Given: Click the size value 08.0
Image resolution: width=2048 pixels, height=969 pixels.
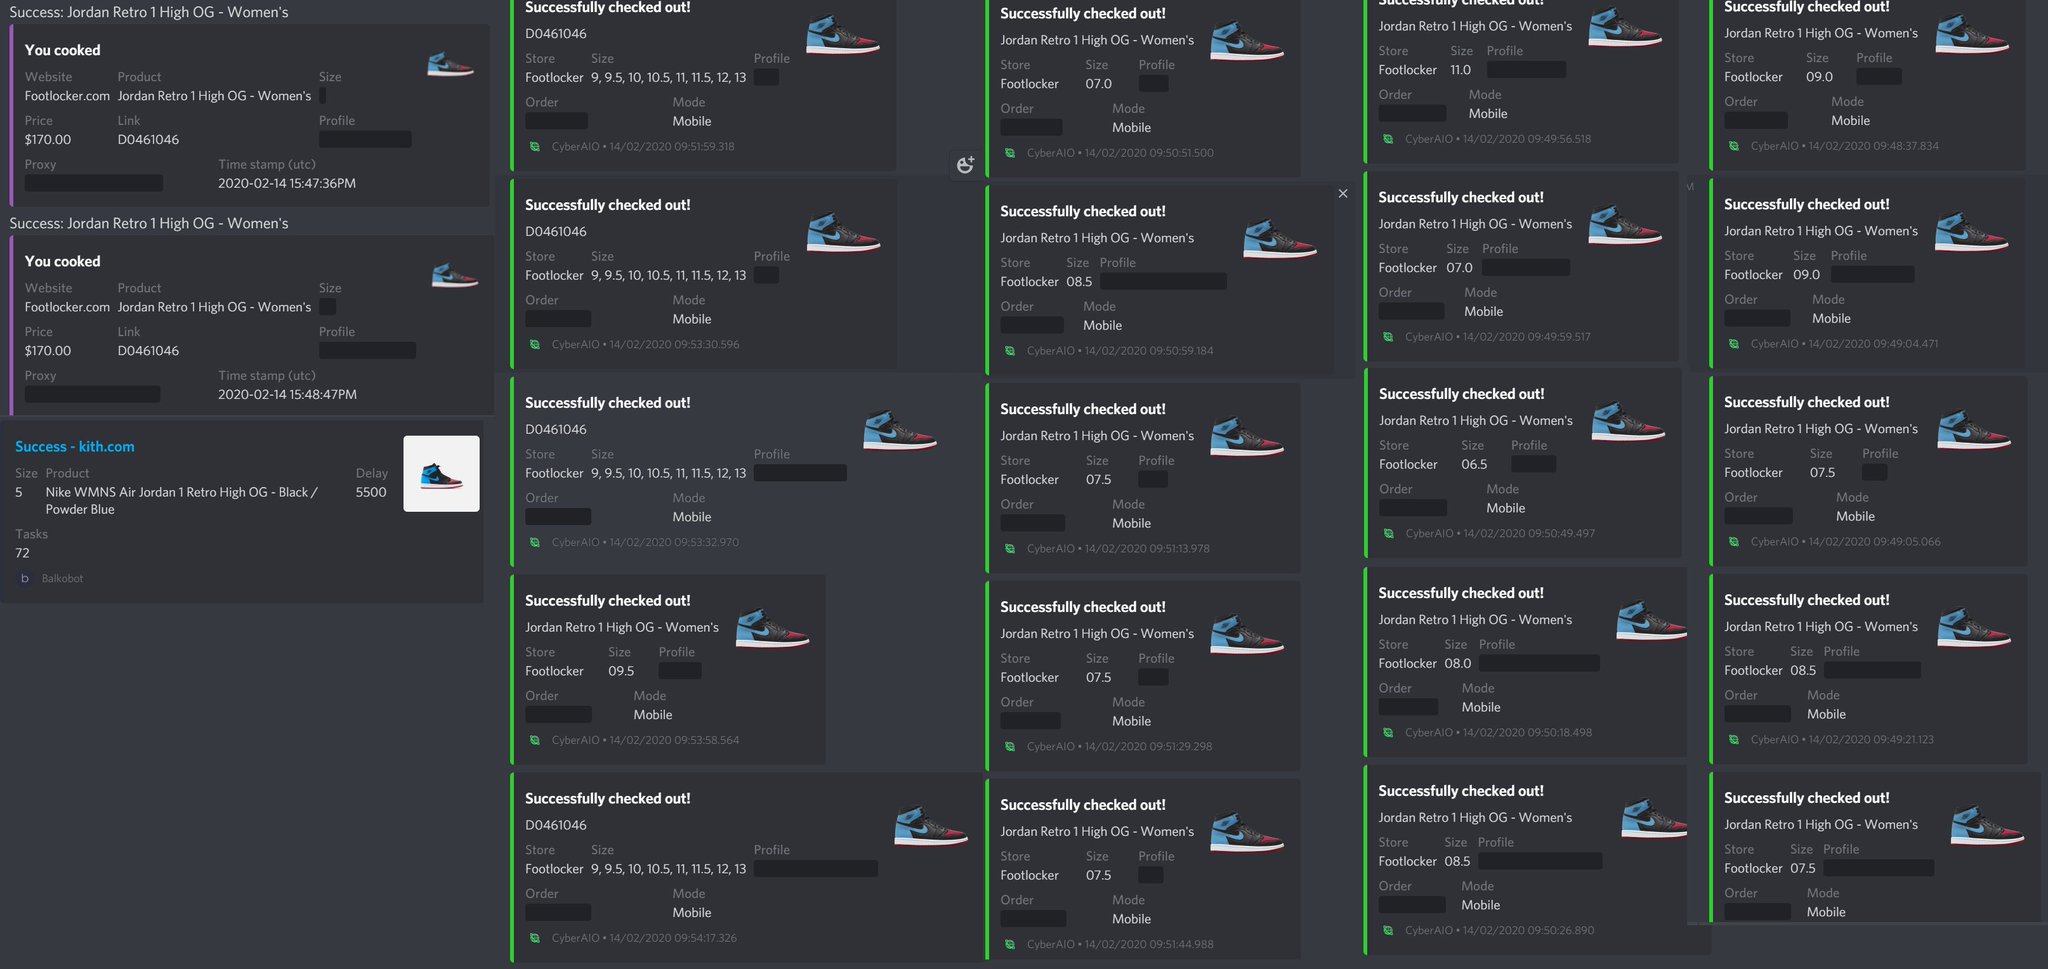Looking at the screenshot, I should tap(1458, 664).
